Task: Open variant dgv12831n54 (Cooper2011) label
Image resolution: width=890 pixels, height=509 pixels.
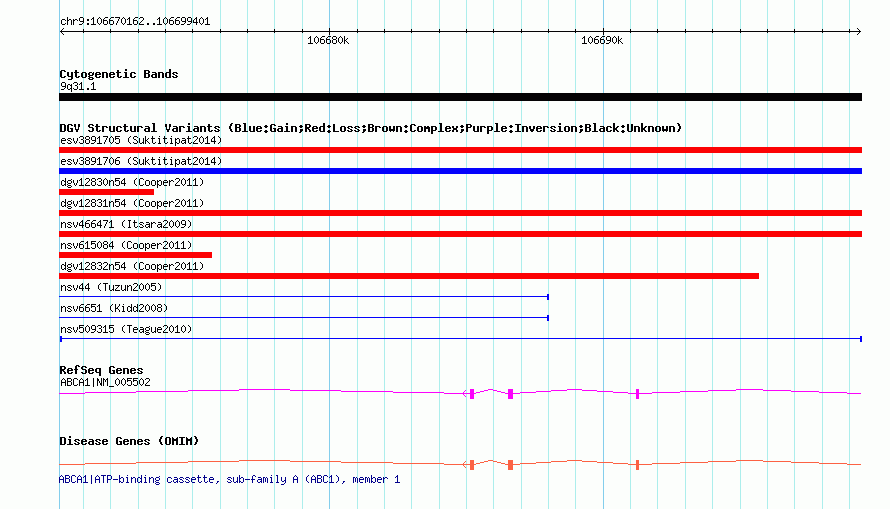Action: click(x=132, y=203)
